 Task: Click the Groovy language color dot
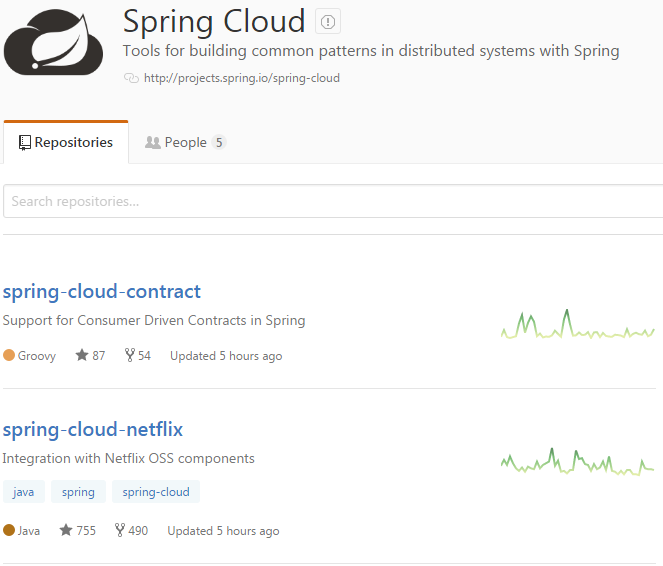[9, 355]
